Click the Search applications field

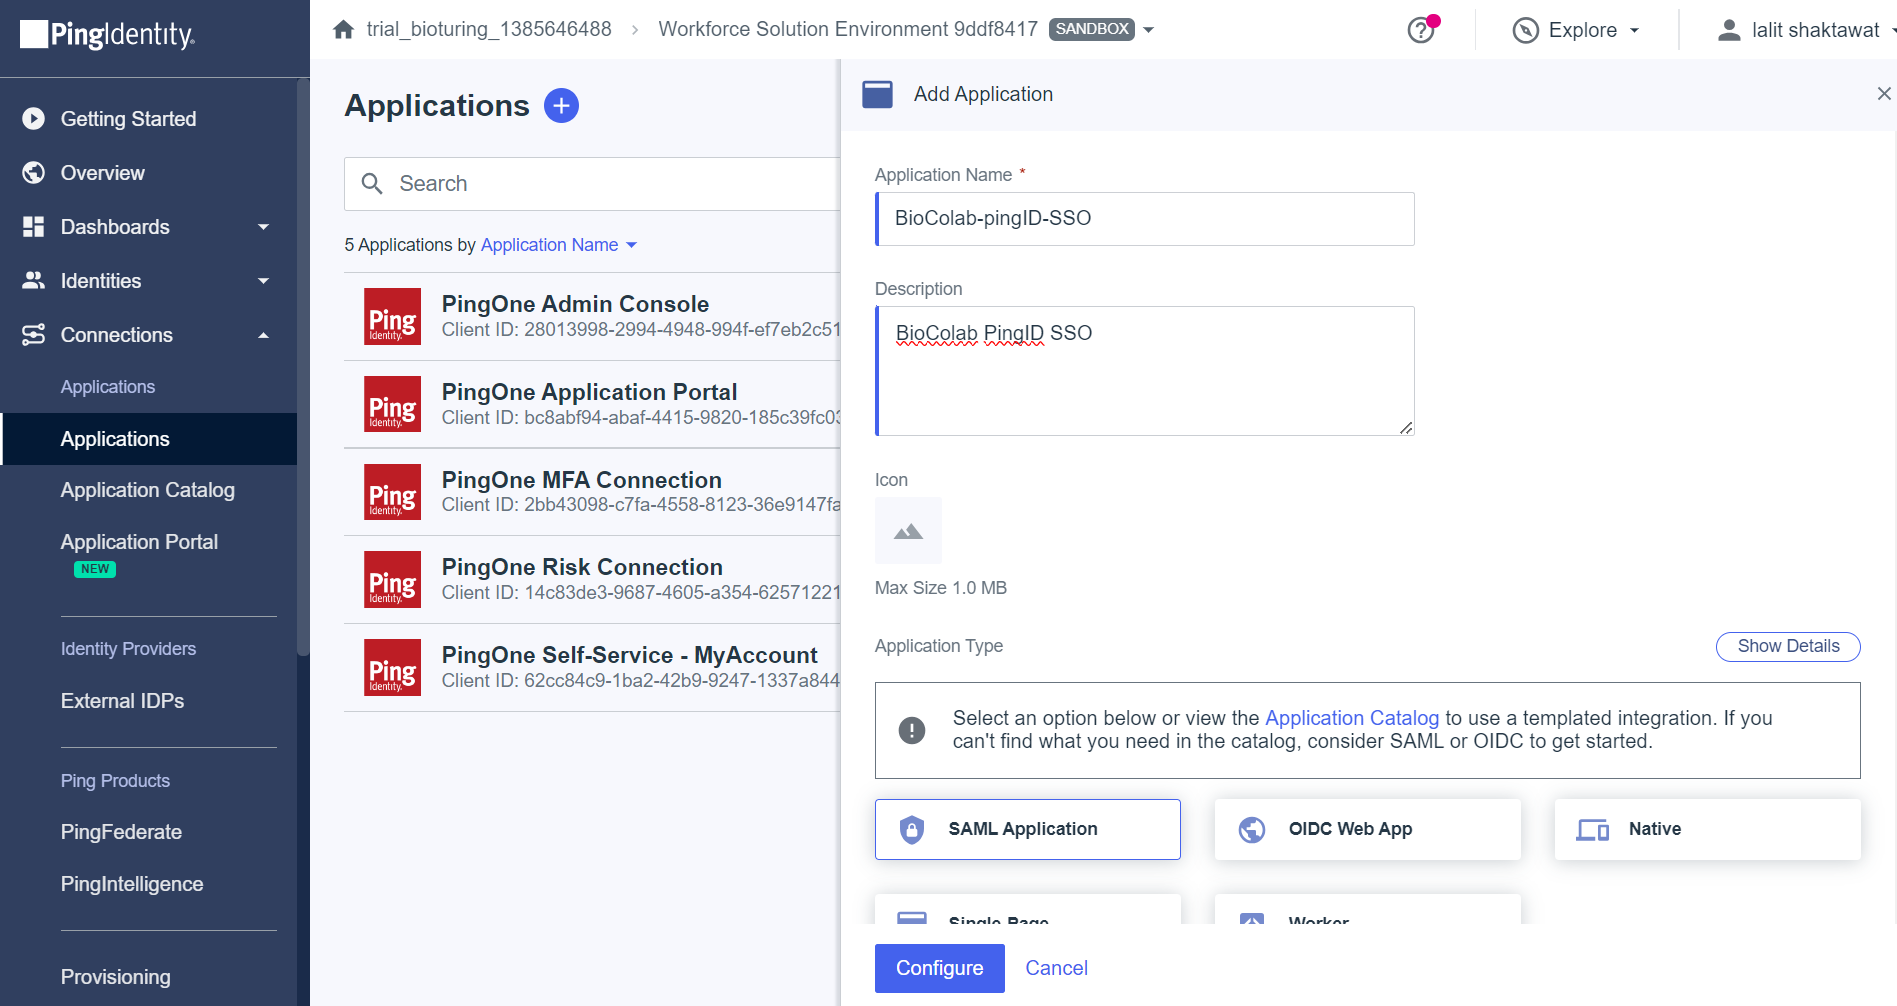[x=592, y=184]
